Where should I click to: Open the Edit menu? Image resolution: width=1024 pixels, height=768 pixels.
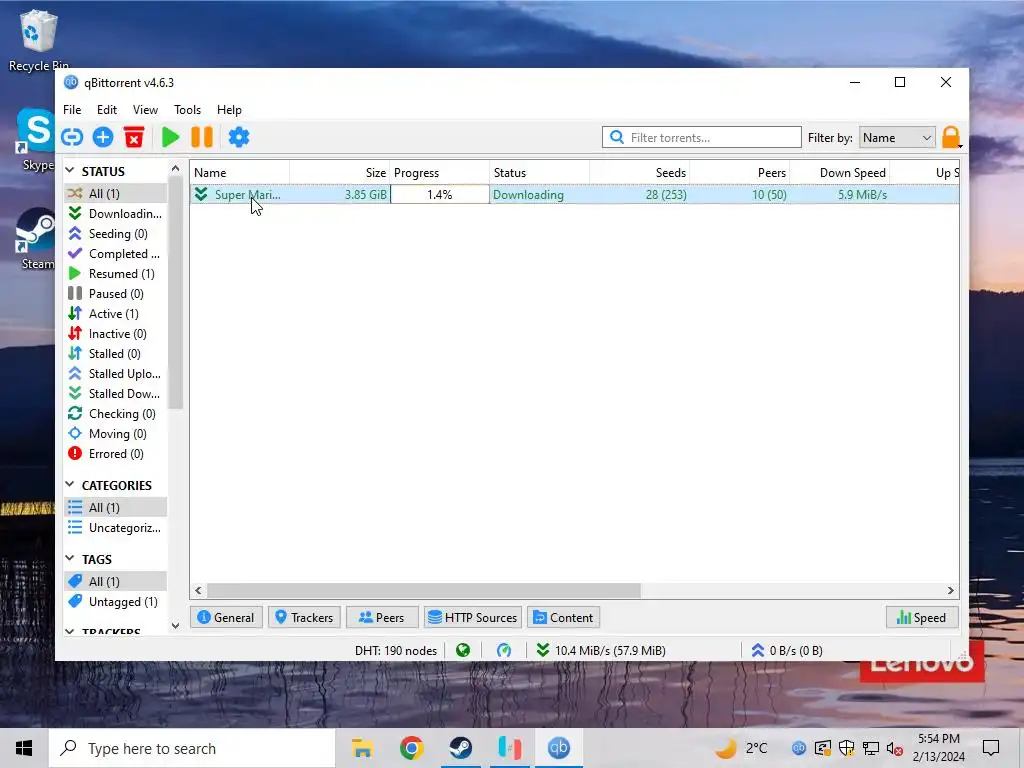tap(107, 110)
